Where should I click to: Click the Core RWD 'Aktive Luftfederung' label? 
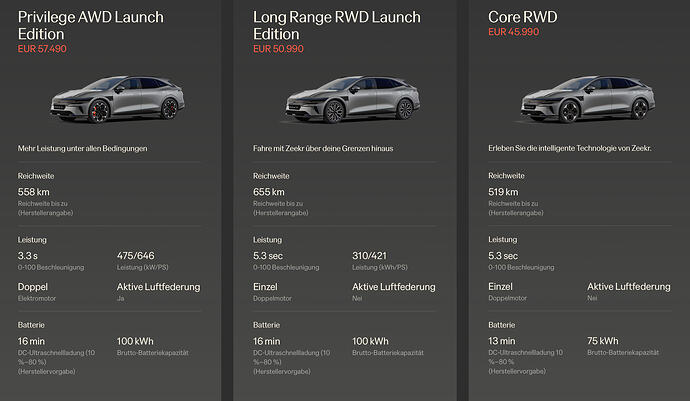point(628,287)
